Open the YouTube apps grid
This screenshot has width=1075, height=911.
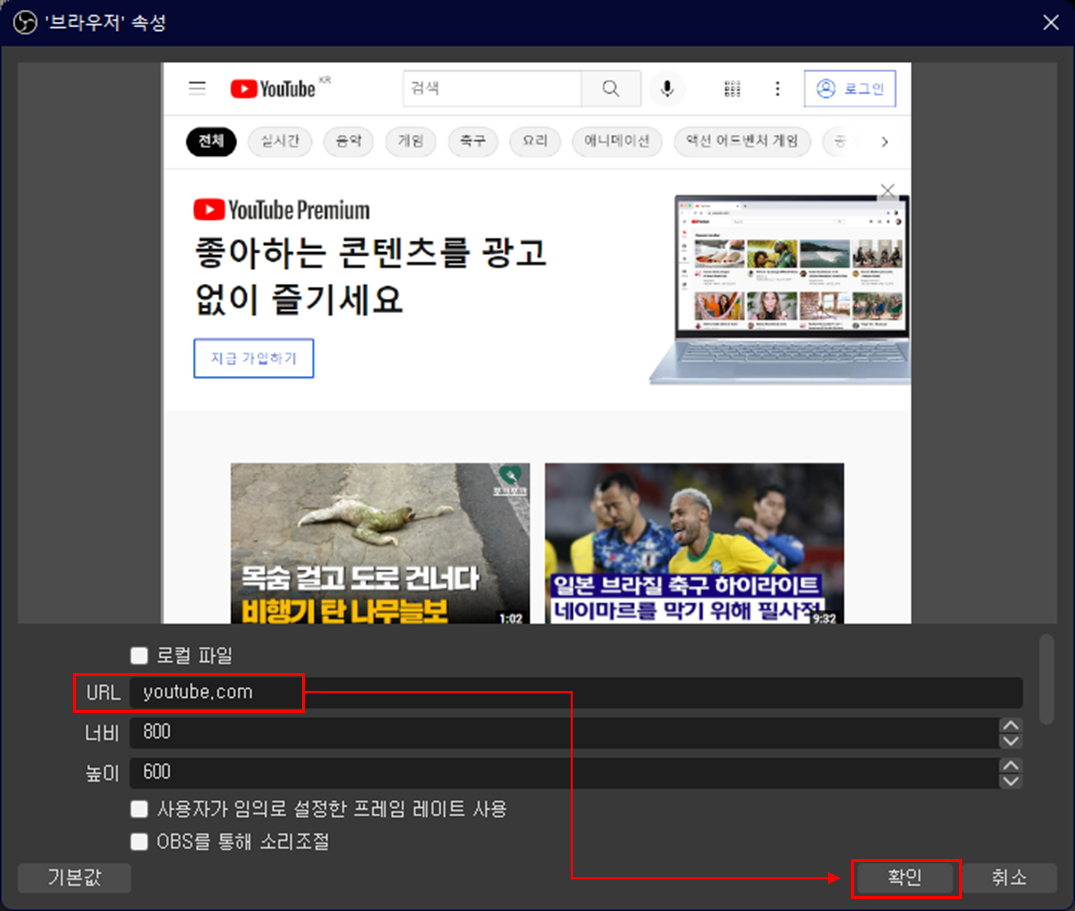click(x=732, y=88)
